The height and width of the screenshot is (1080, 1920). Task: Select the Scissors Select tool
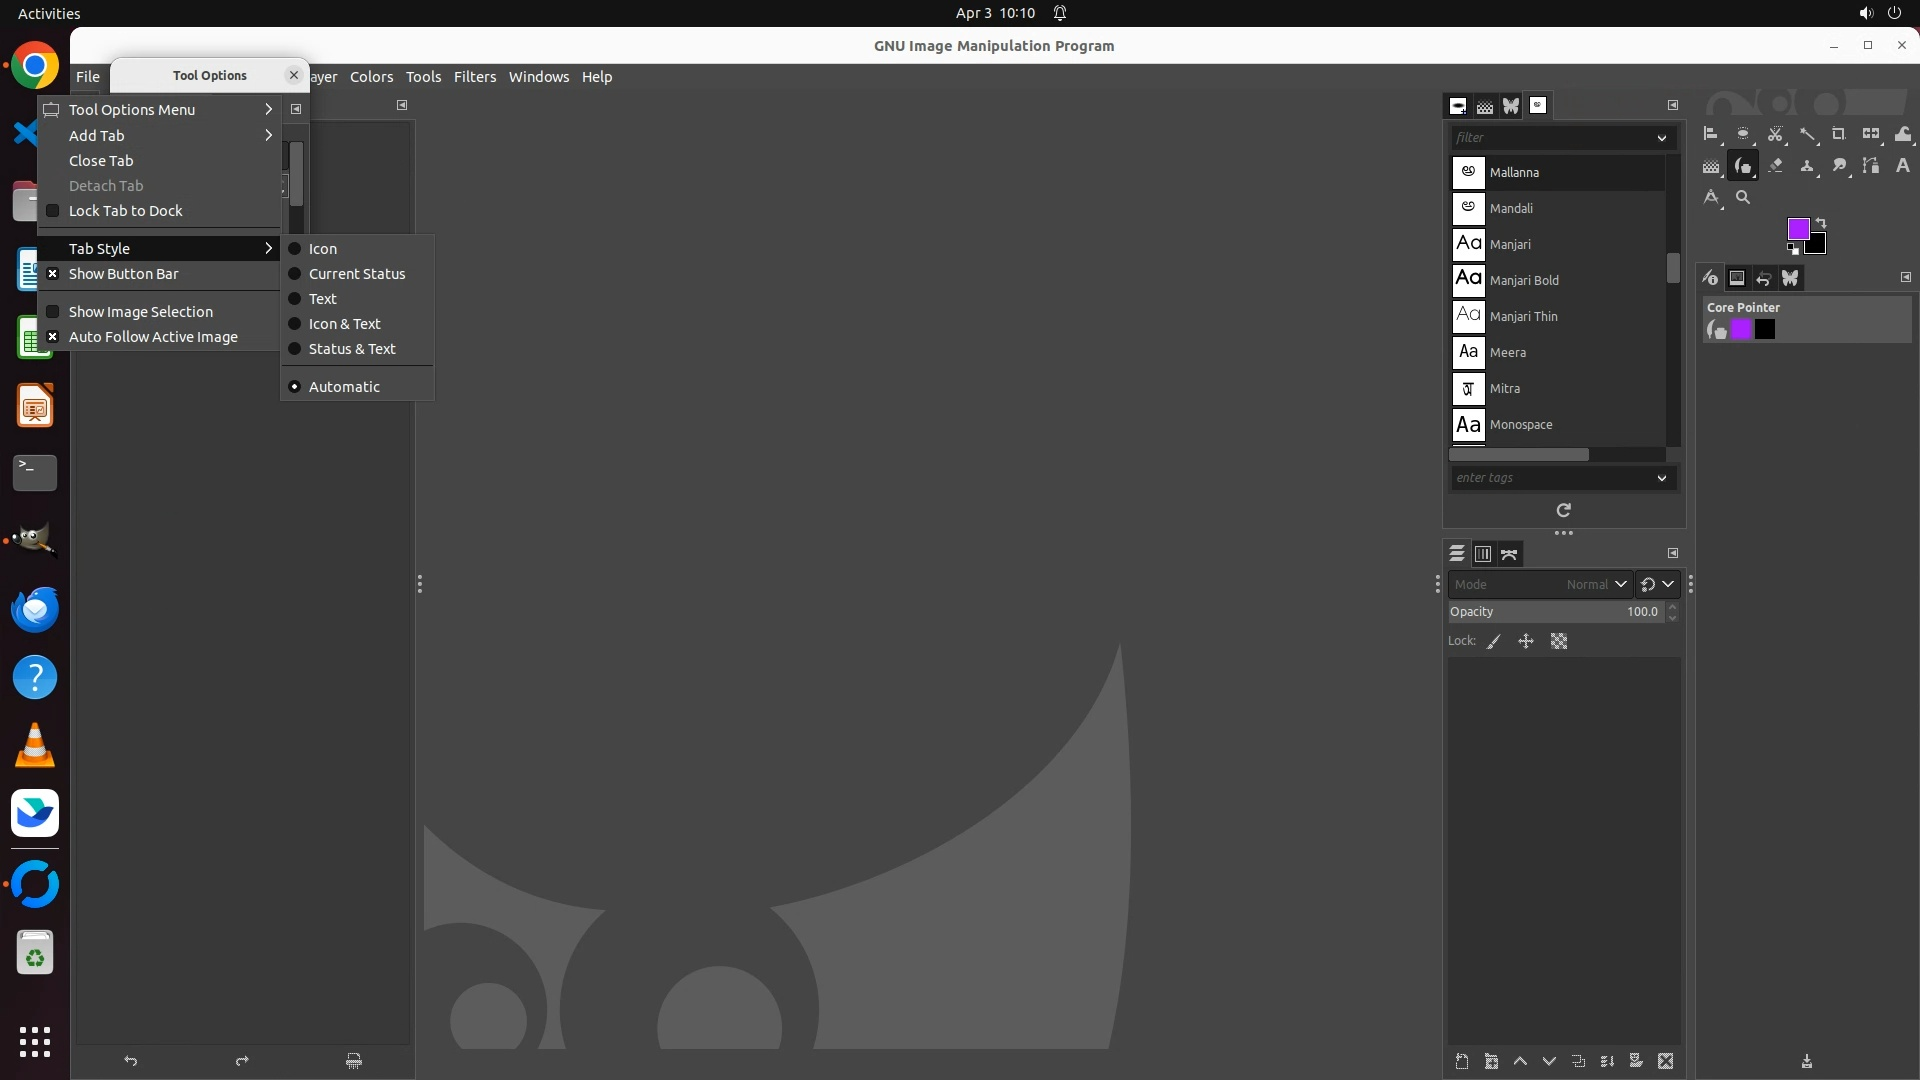1775,134
